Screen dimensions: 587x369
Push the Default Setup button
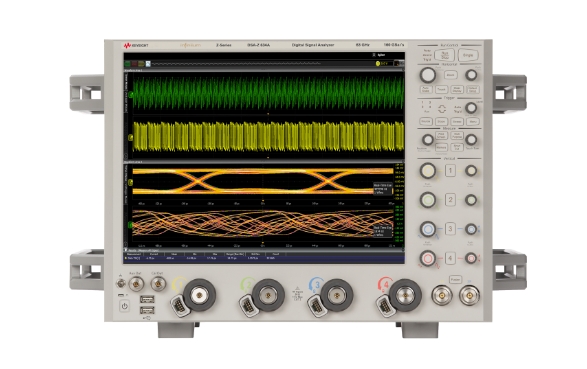tap(472, 89)
